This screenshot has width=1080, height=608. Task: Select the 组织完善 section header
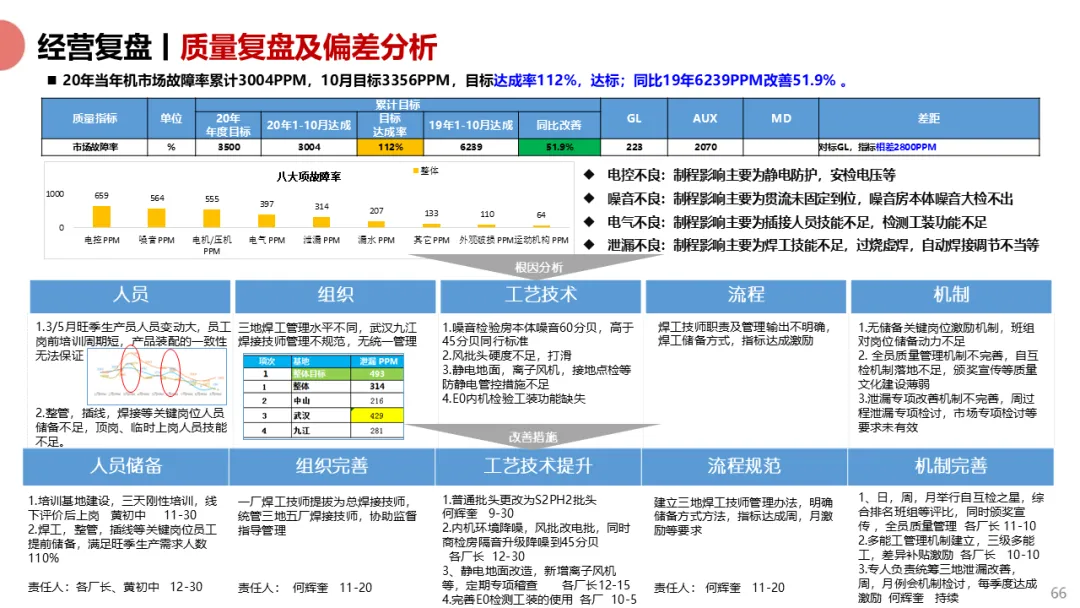pyautogui.click(x=332, y=466)
